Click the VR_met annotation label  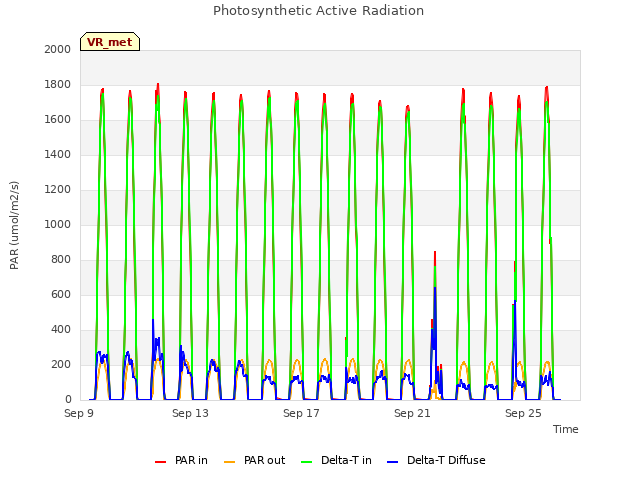click(x=110, y=42)
